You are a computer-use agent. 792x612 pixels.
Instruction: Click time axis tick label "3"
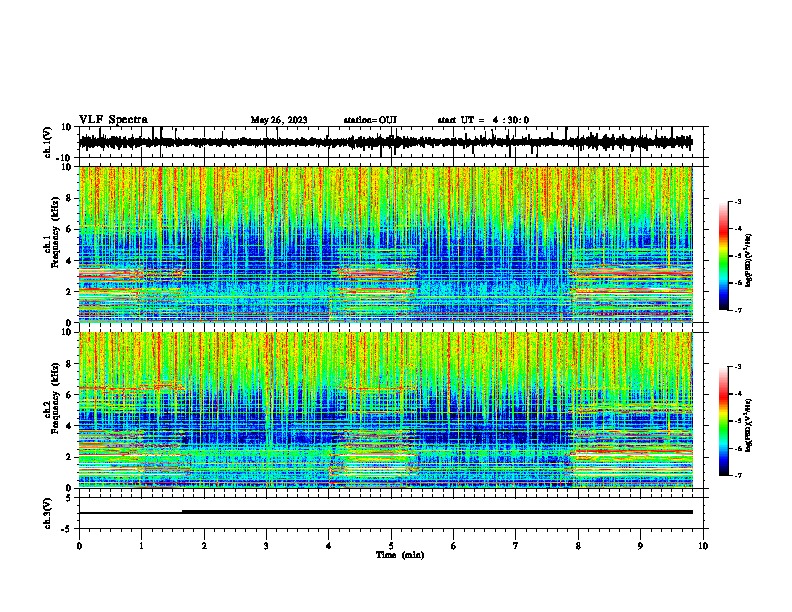pos(266,546)
